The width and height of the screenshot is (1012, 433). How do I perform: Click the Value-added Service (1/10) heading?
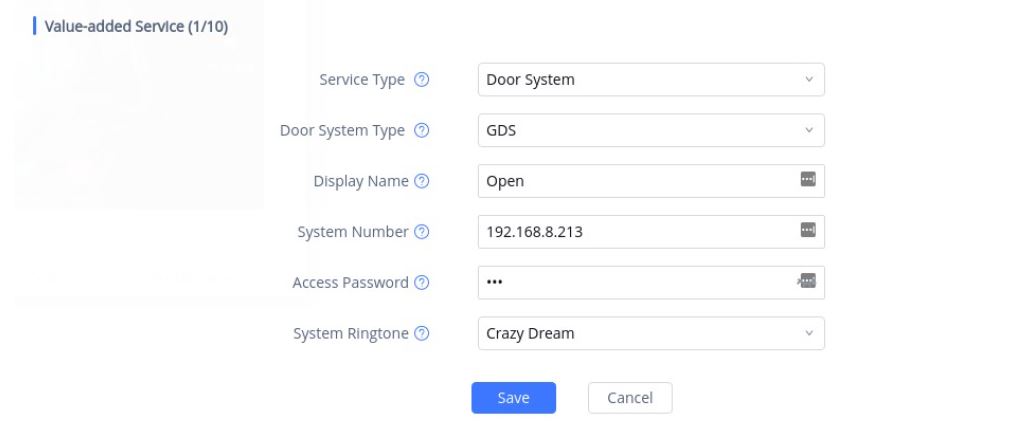(136, 26)
